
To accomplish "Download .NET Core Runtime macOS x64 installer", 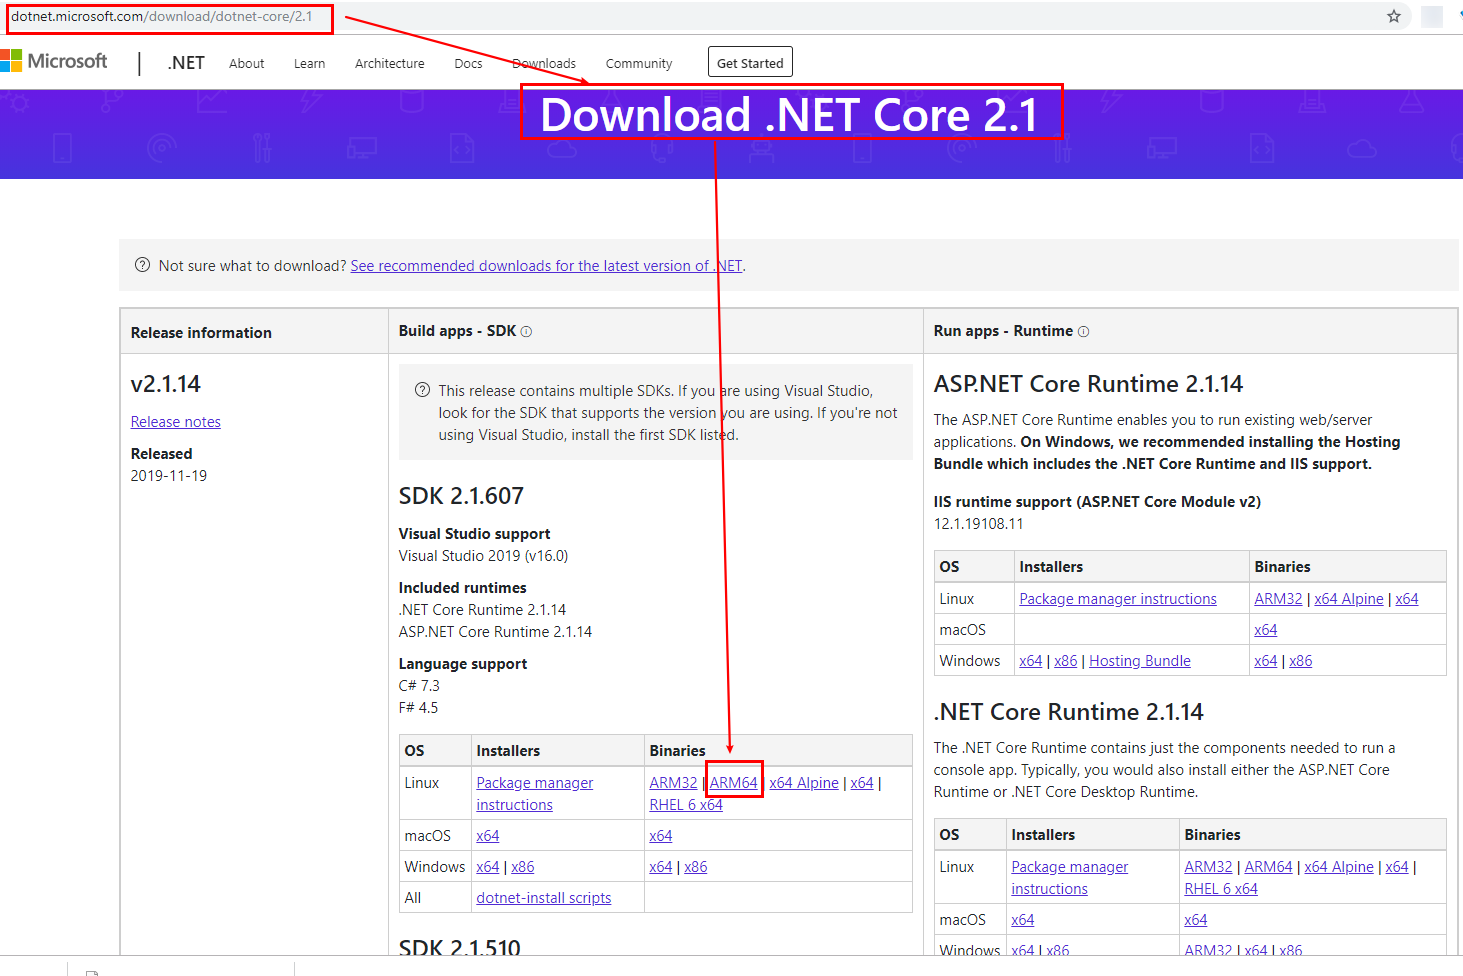I will click(x=1023, y=920).
